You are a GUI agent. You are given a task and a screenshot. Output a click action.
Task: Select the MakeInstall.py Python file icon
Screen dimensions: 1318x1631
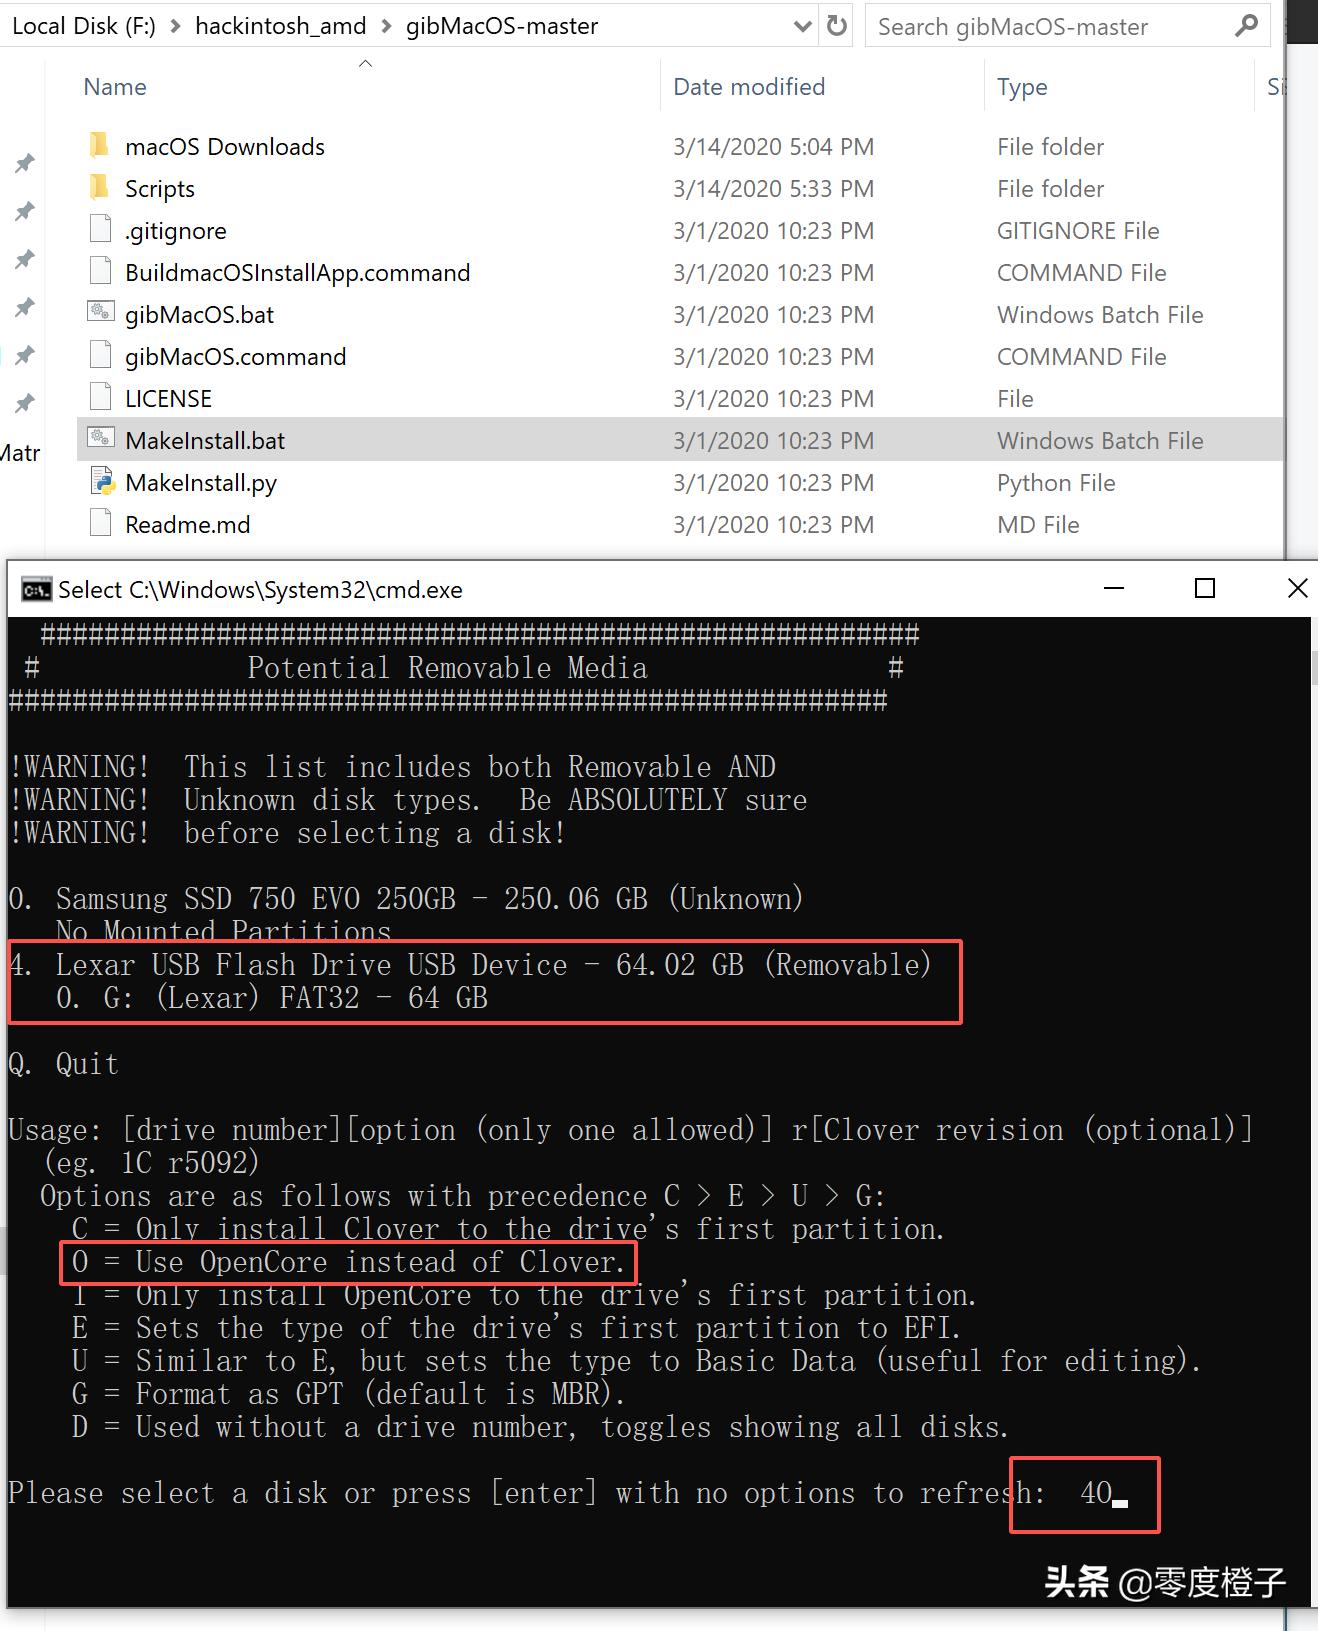pos(101,482)
